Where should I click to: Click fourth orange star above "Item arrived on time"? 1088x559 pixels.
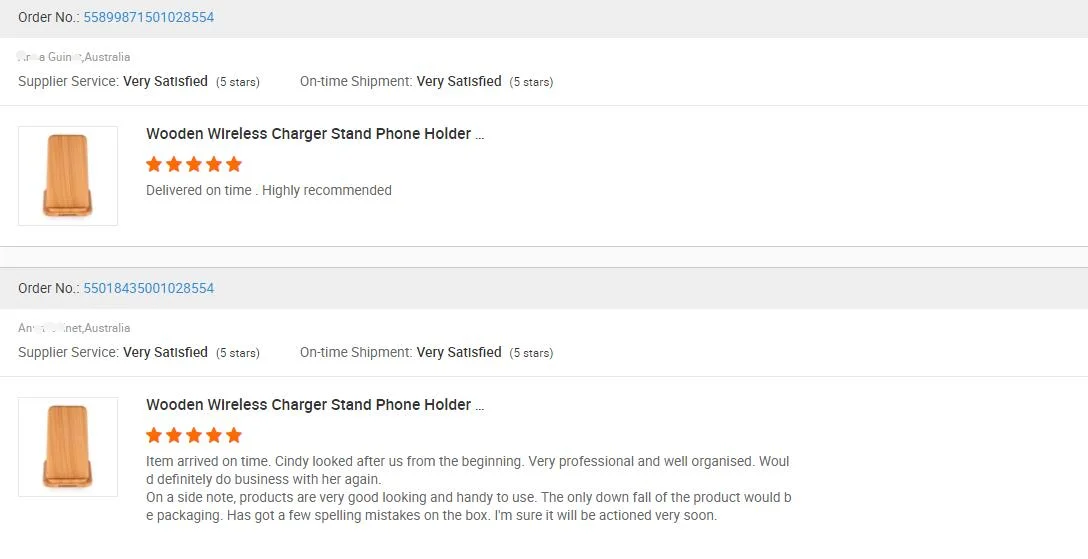coord(214,435)
